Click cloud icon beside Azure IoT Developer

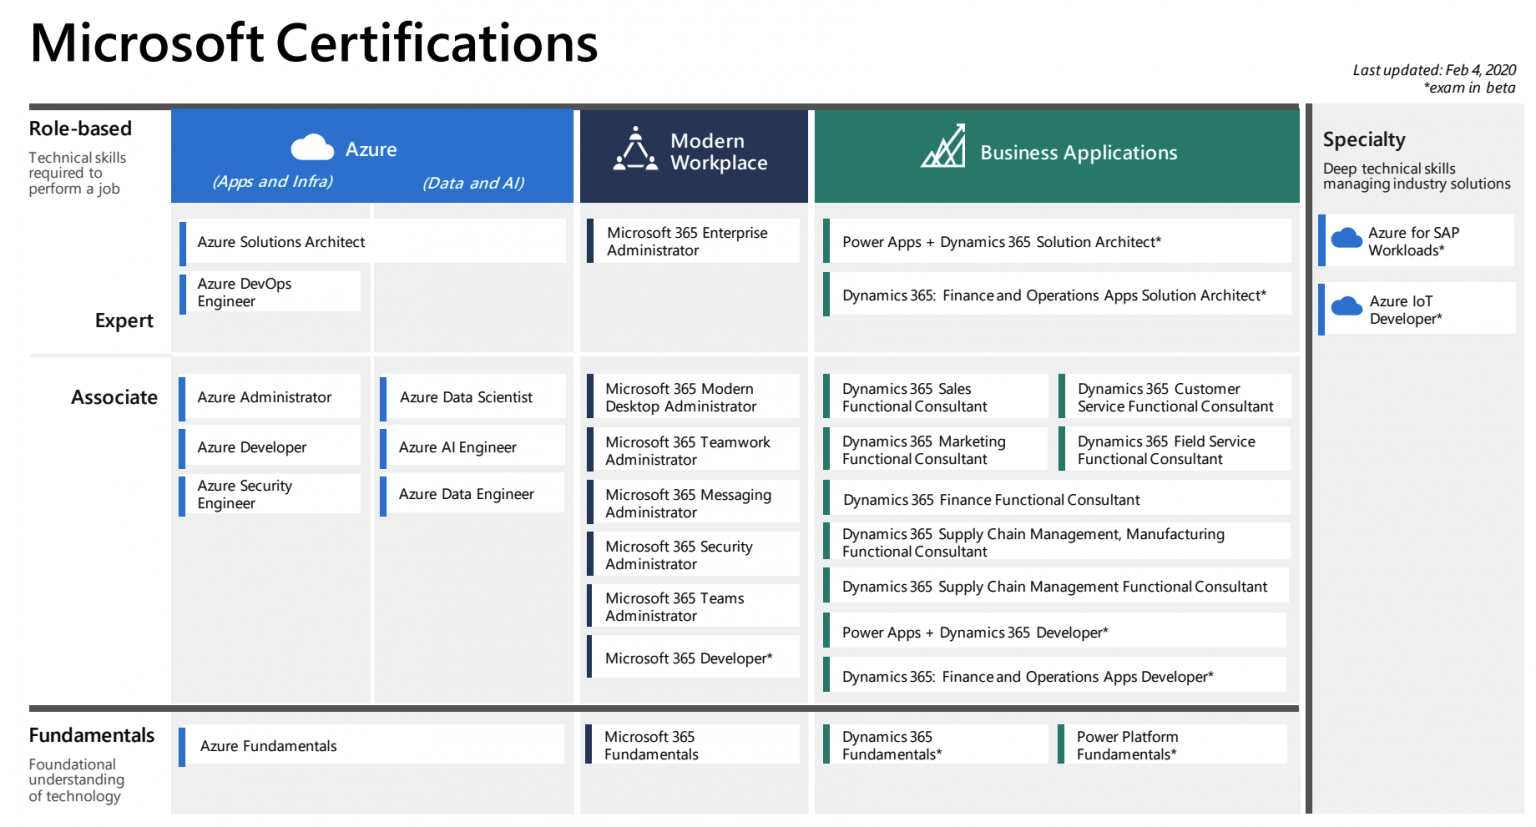coord(1346,306)
